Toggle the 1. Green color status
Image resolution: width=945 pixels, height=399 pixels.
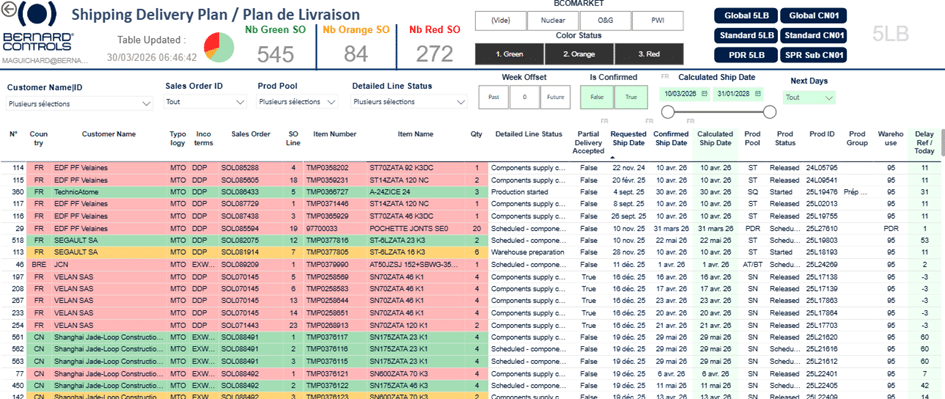(509, 54)
